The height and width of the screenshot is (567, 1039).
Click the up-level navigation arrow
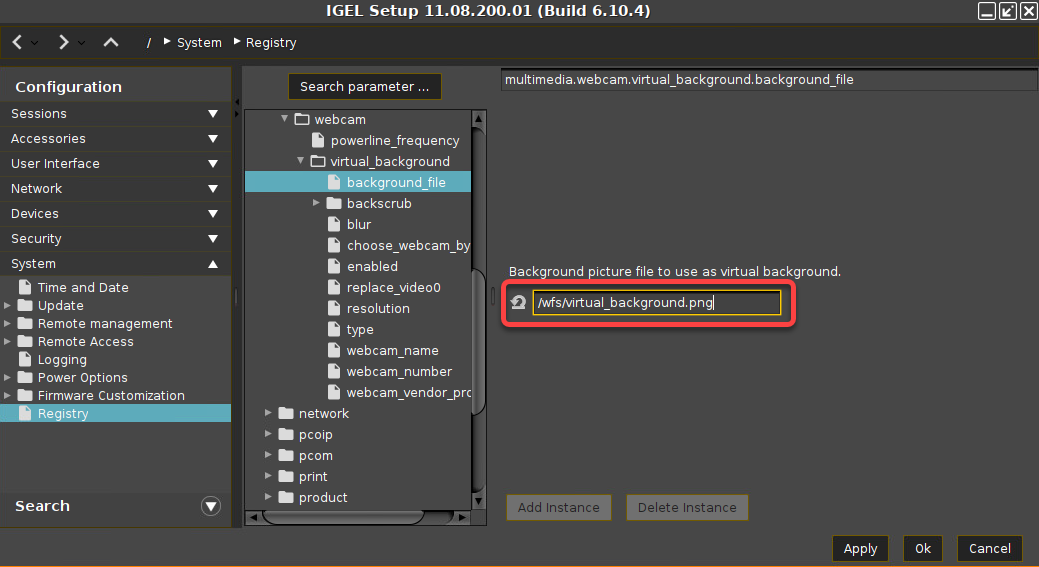(111, 43)
